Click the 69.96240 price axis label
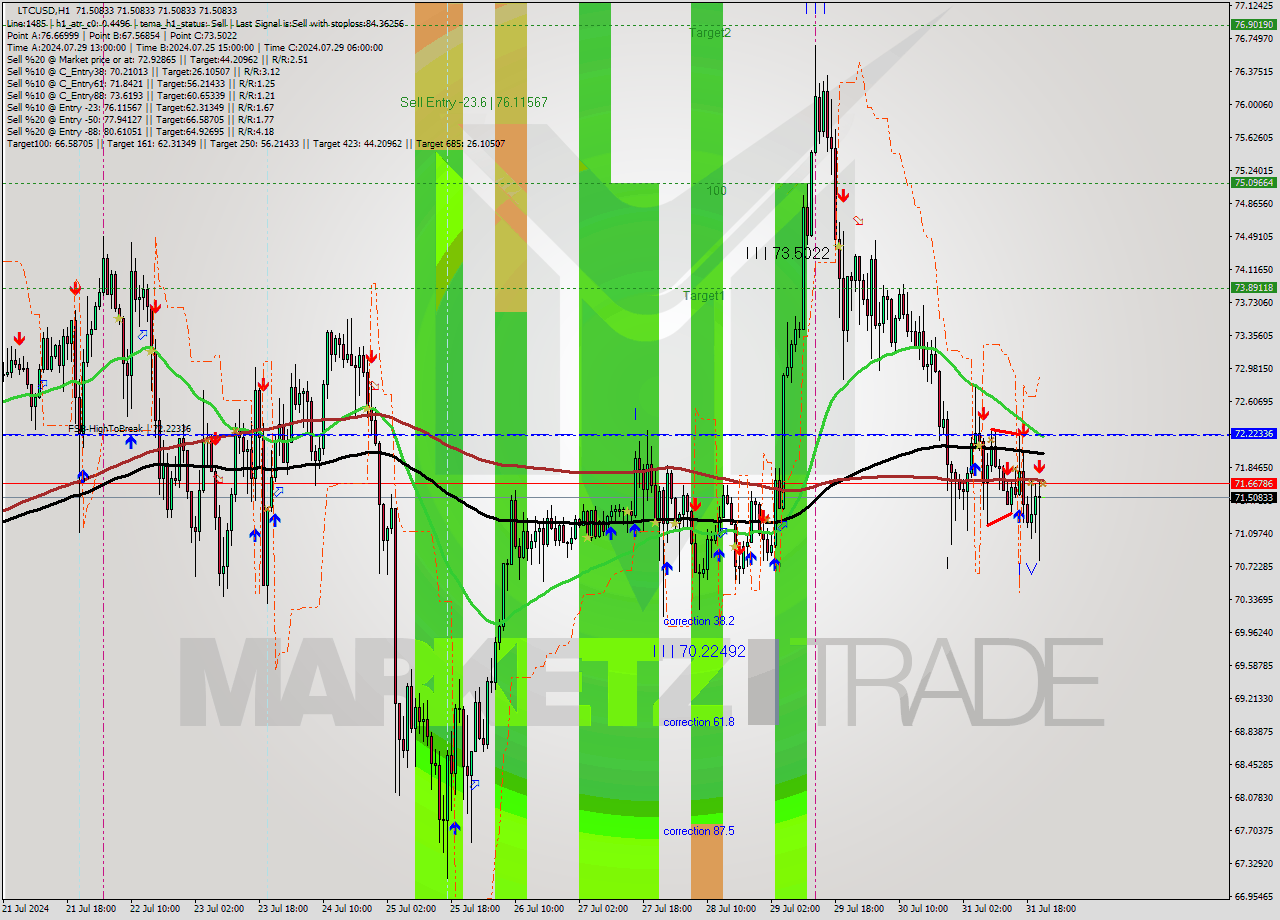 [x=1254, y=633]
